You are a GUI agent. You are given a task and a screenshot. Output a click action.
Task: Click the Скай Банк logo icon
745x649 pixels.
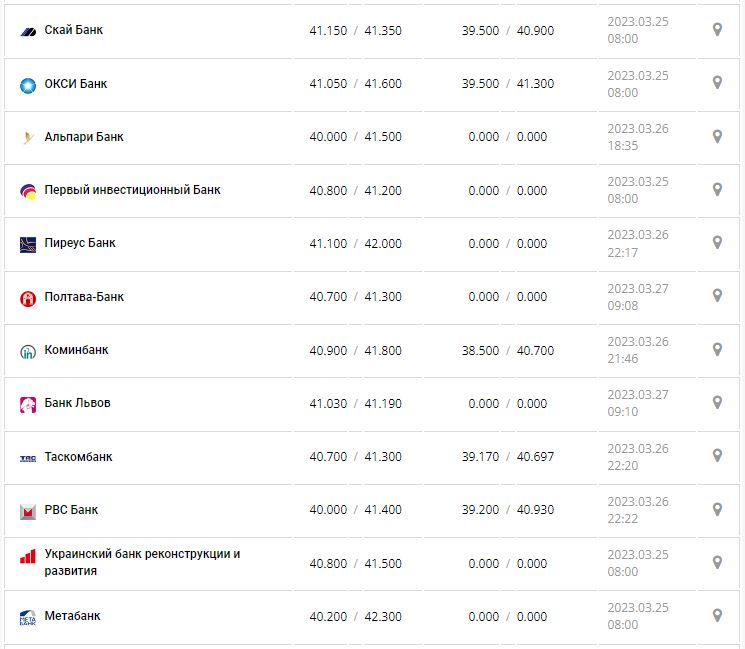tap(28, 31)
